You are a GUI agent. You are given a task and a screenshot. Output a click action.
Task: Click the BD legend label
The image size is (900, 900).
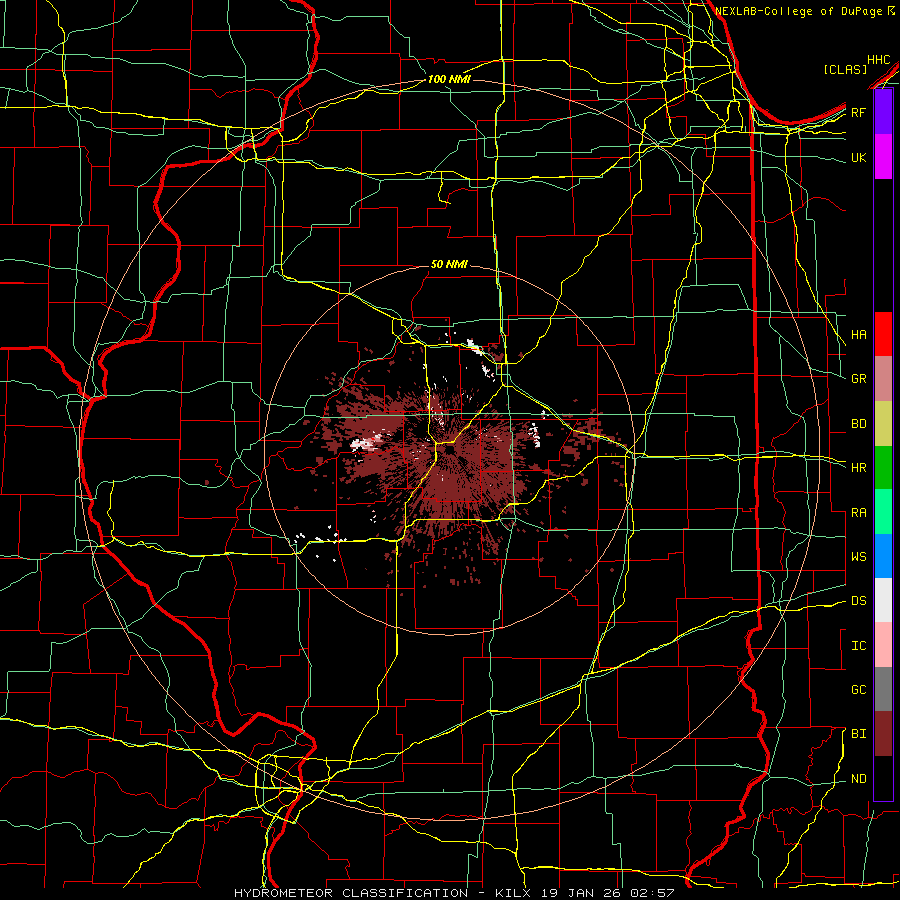coord(859,424)
